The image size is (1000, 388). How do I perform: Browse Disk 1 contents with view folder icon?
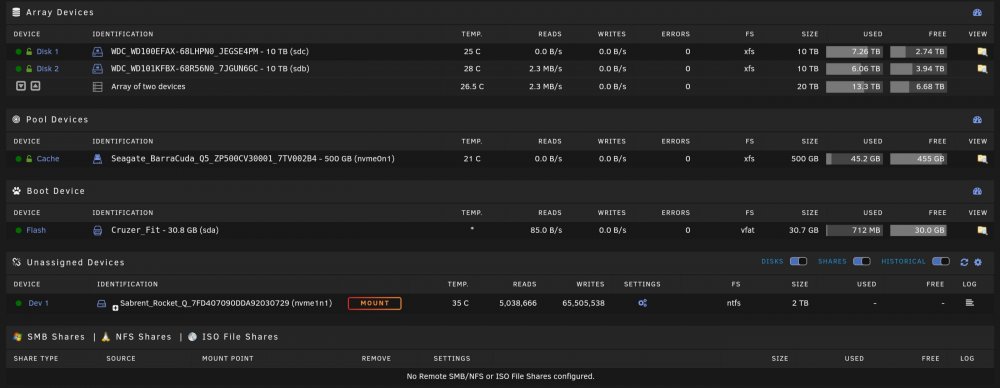pyautogui.click(x=982, y=52)
